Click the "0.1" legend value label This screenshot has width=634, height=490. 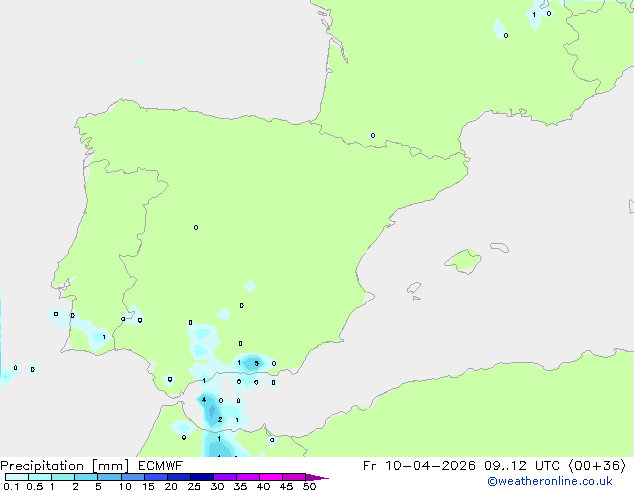[x=11, y=486]
